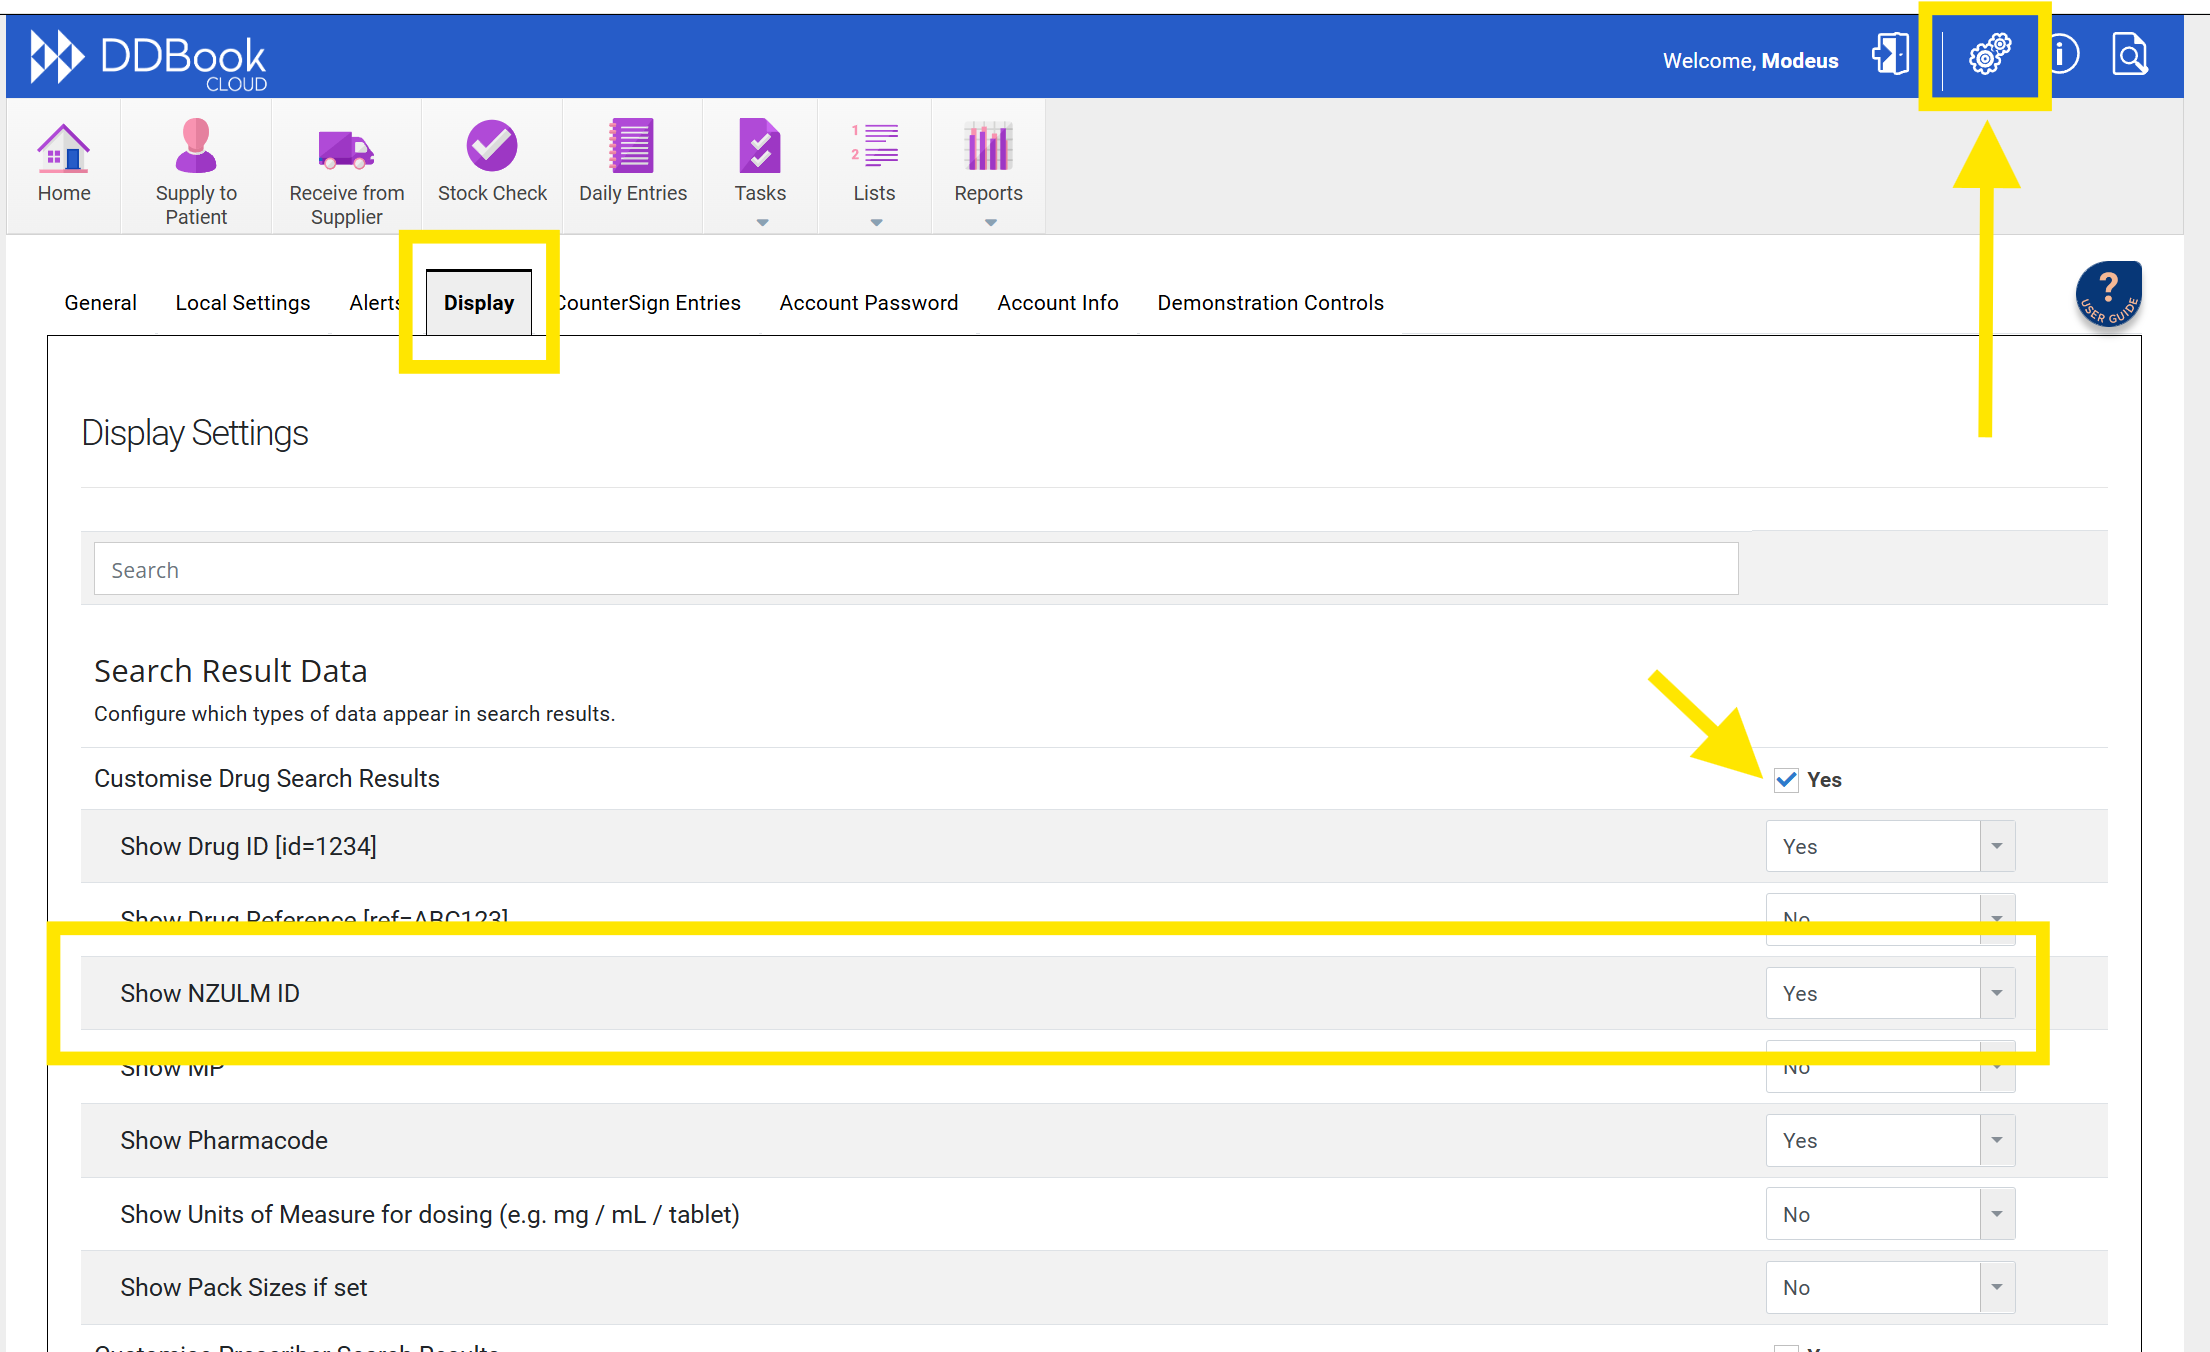2210x1352 pixels.
Task: Open the User Guide help badge
Action: (2109, 294)
